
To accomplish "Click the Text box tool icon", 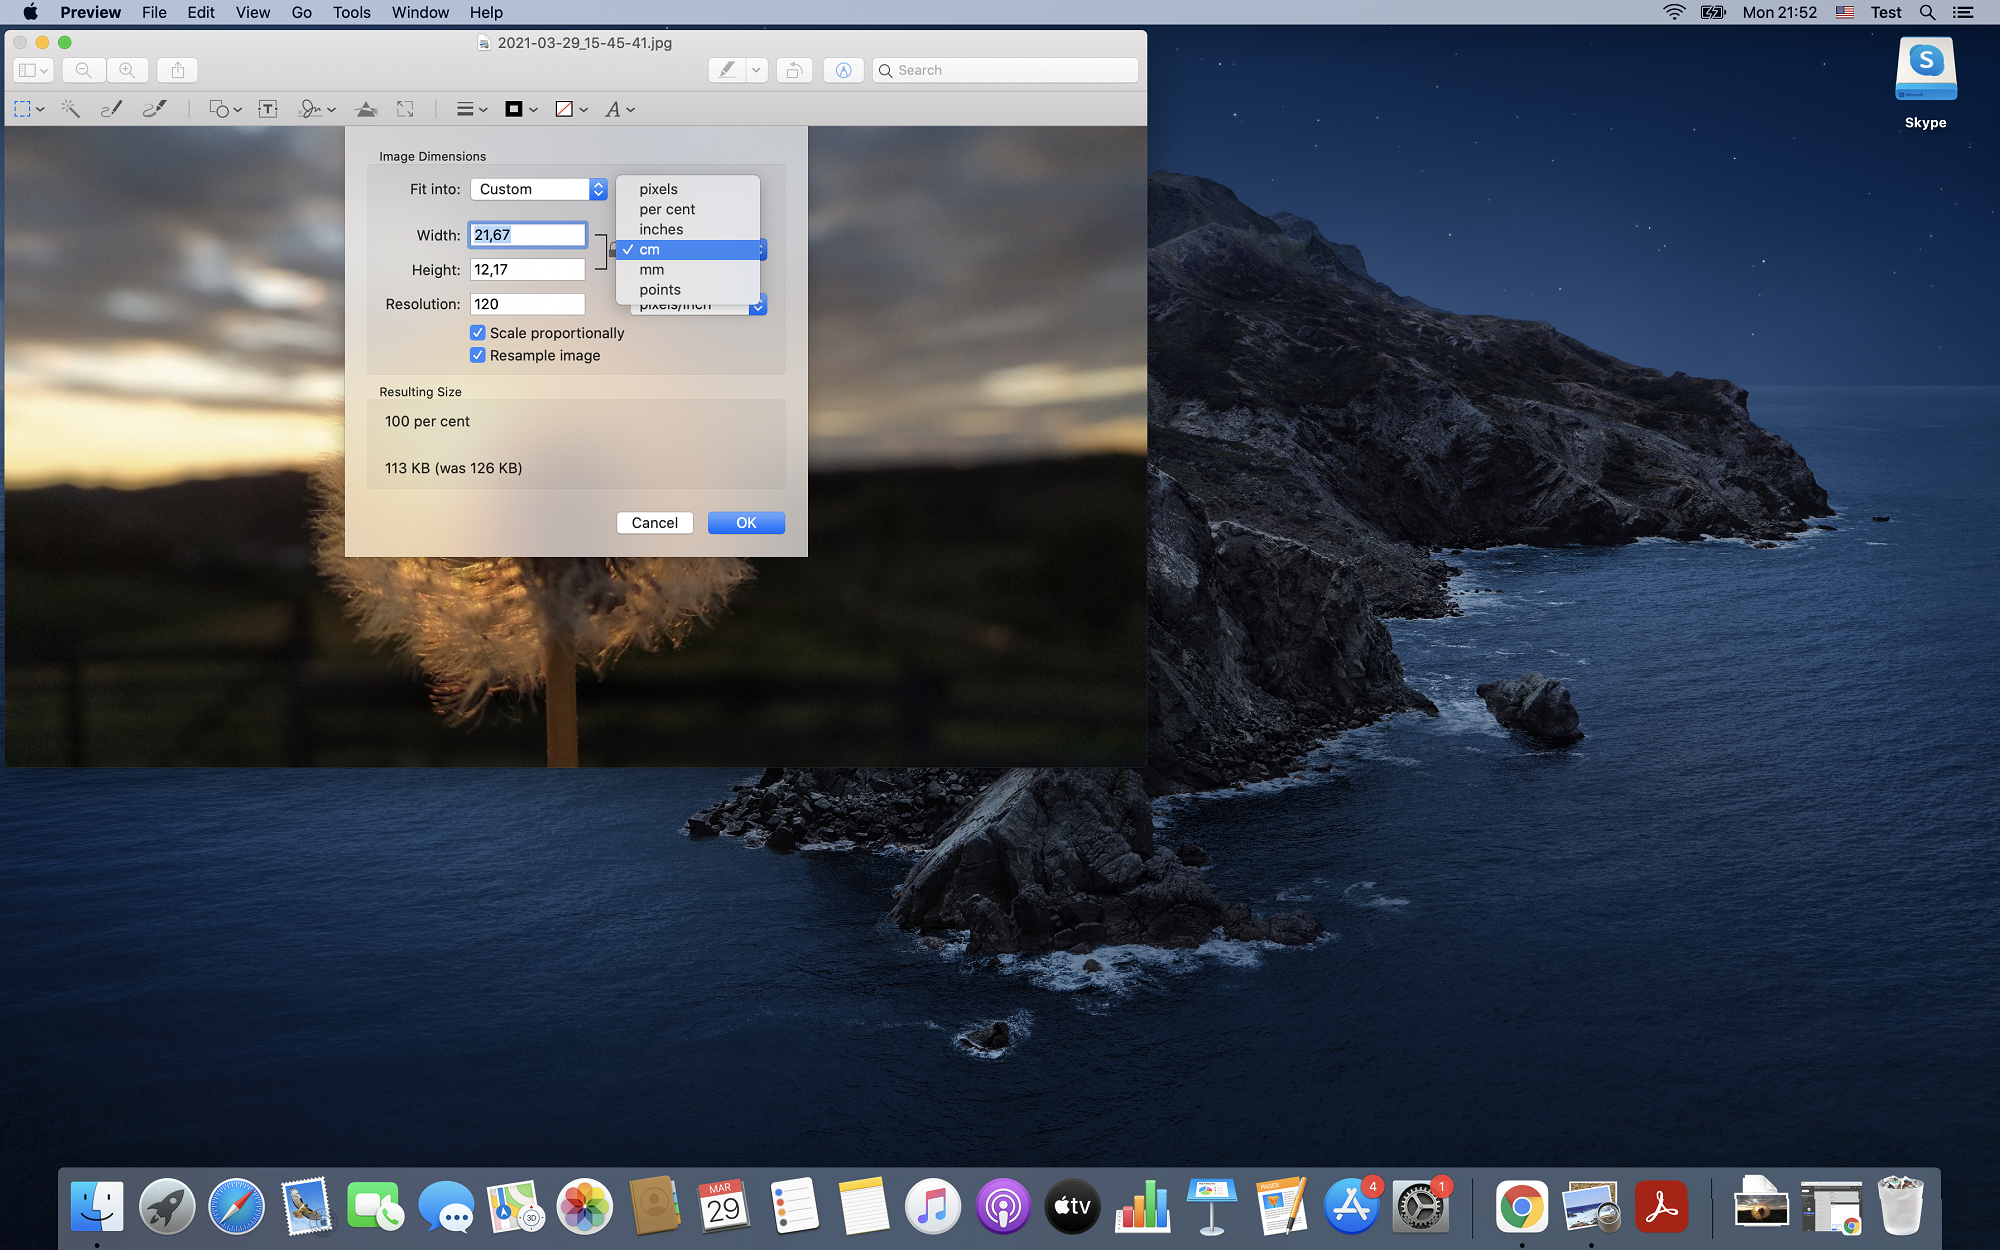I will click(268, 109).
